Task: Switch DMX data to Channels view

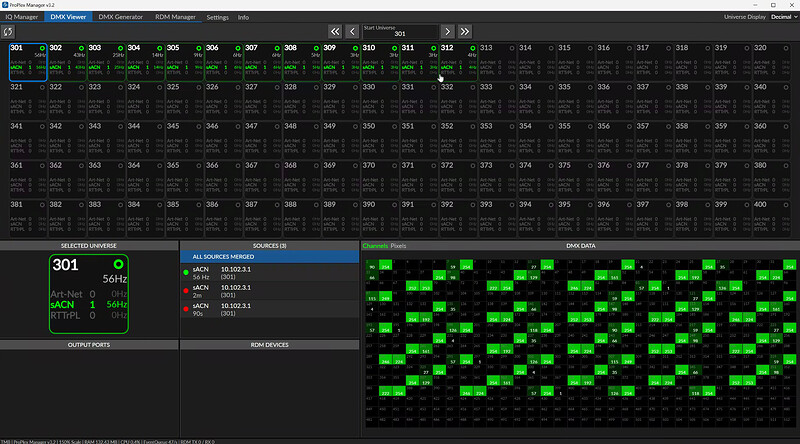Action: [375, 246]
